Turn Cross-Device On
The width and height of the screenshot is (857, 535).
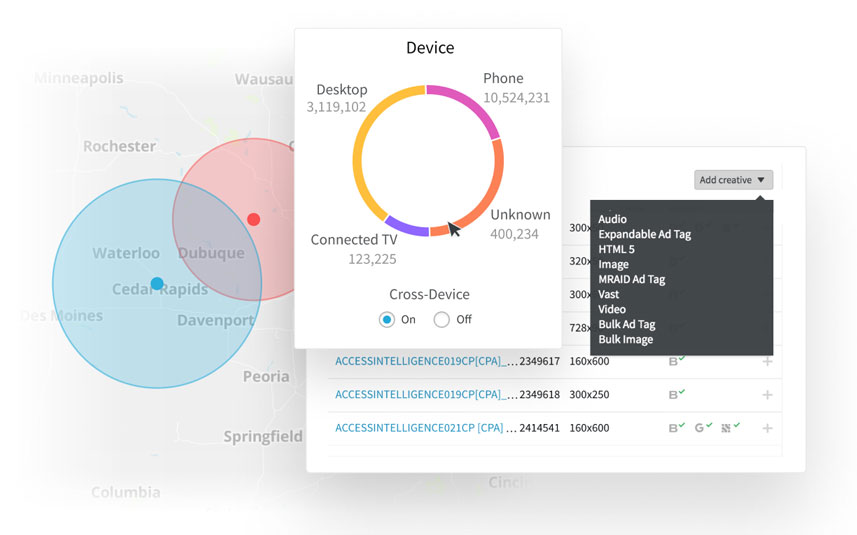pos(387,320)
